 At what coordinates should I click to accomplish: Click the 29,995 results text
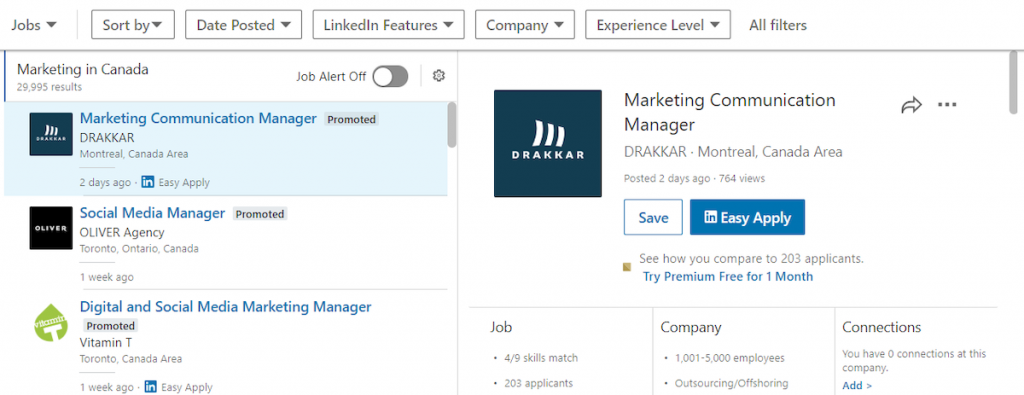49,87
